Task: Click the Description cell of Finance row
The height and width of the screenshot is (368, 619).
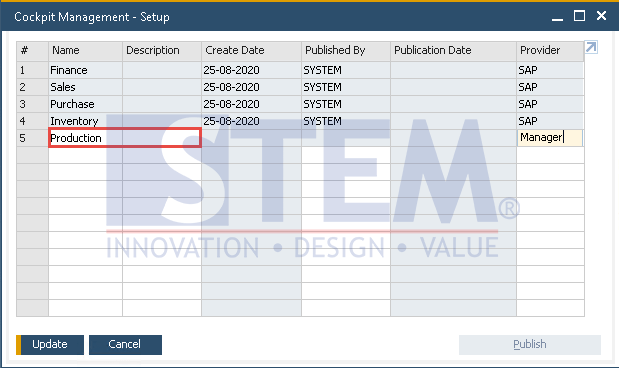Action: (162, 70)
